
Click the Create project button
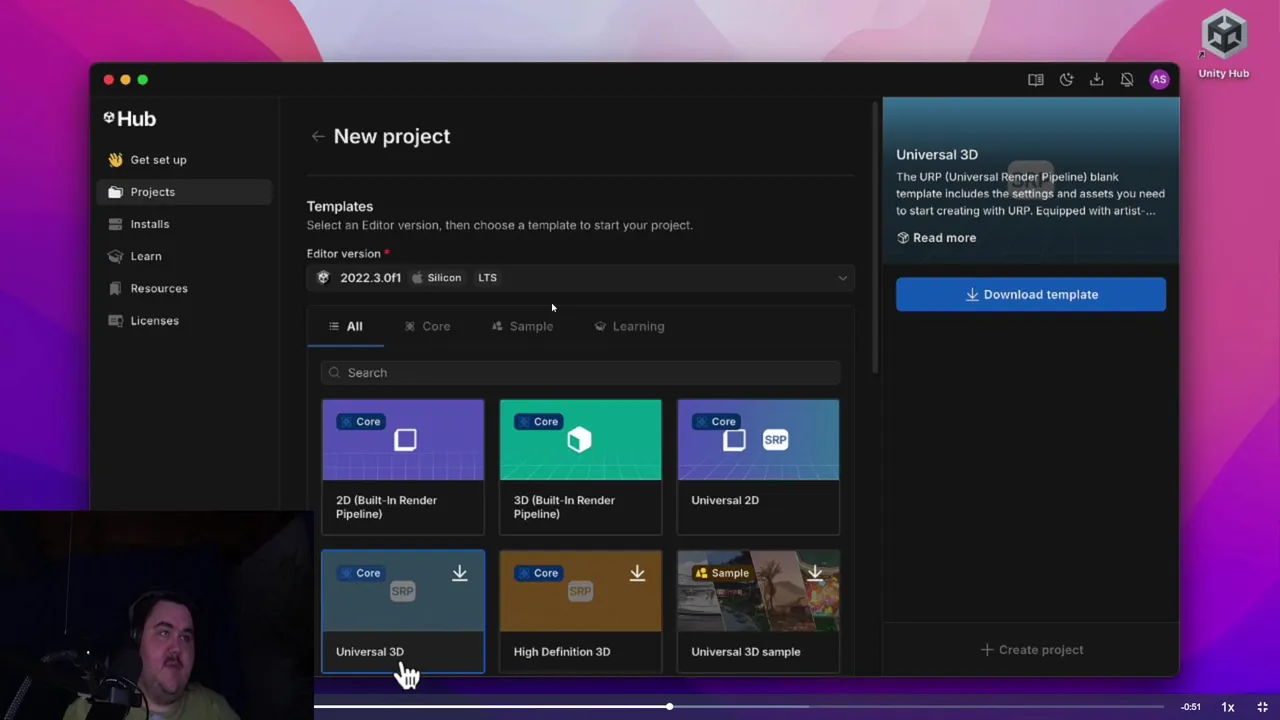1031,650
